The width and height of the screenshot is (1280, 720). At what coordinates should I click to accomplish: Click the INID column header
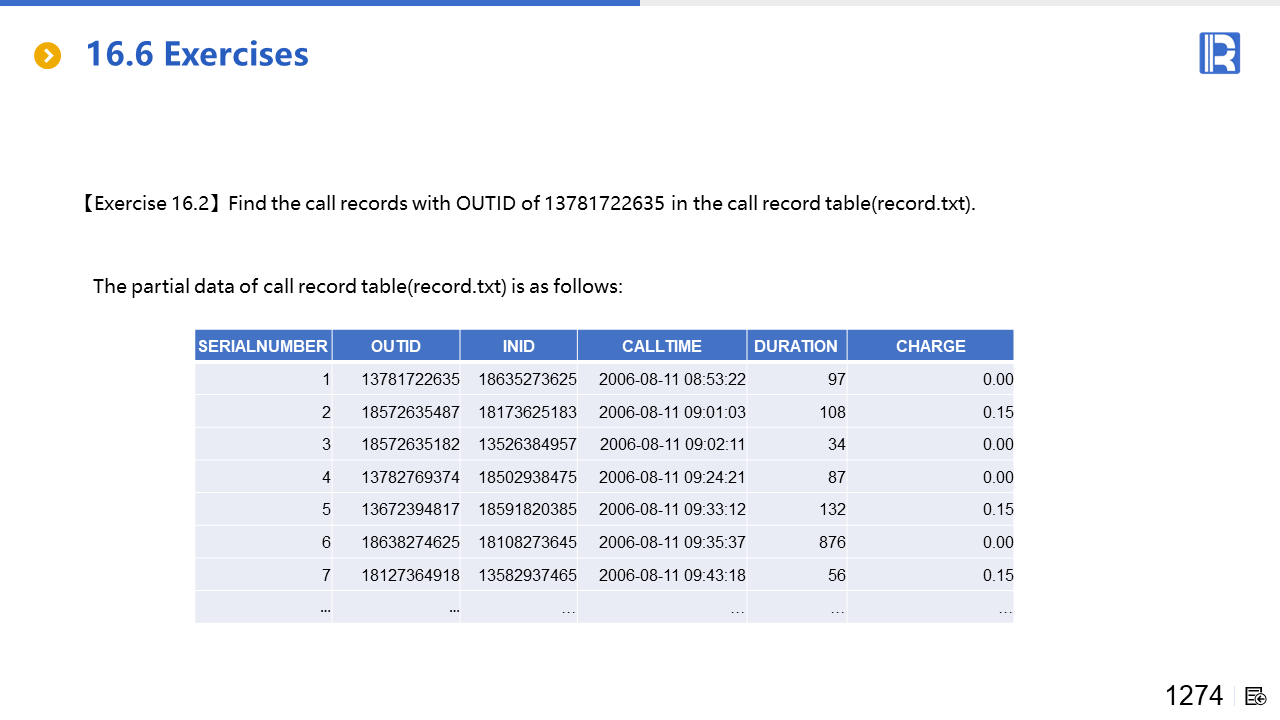pyautogui.click(x=518, y=346)
